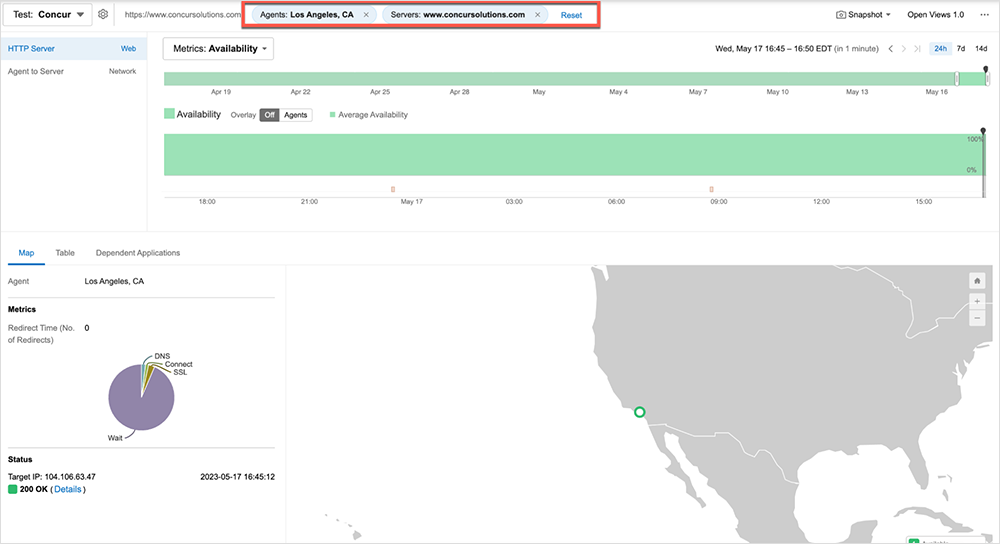Image resolution: width=1000 pixels, height=544 pixels.
Task: Click the Los Angeles agent map marker
Action: pos(640,412)
